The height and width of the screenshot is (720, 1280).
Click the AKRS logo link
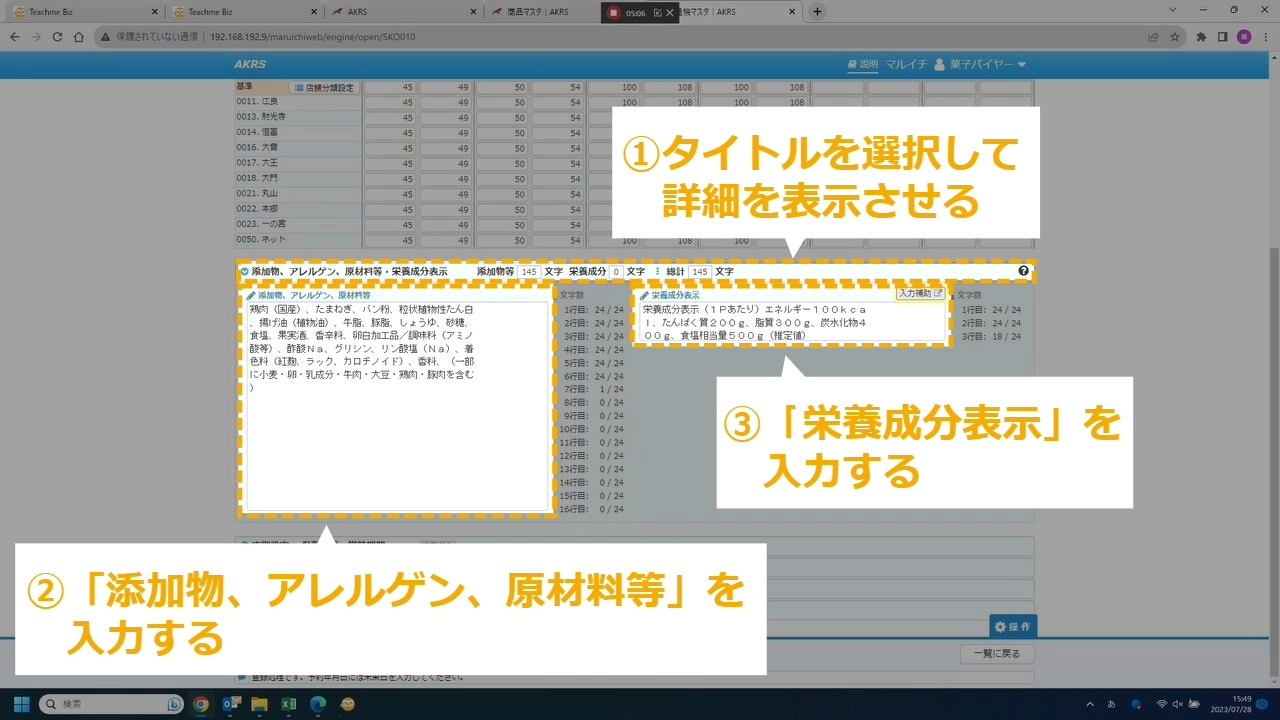[x=250, y=65]
